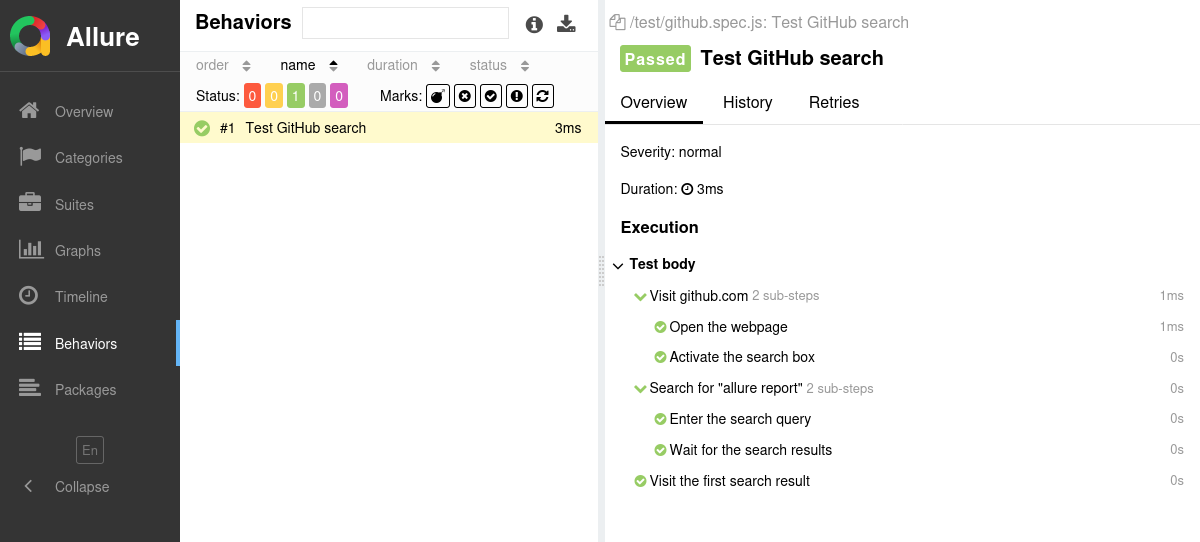Collapse the Search for "allure report" step
The height and width of the screenshot is (542, 1200).
click(640, 388)
